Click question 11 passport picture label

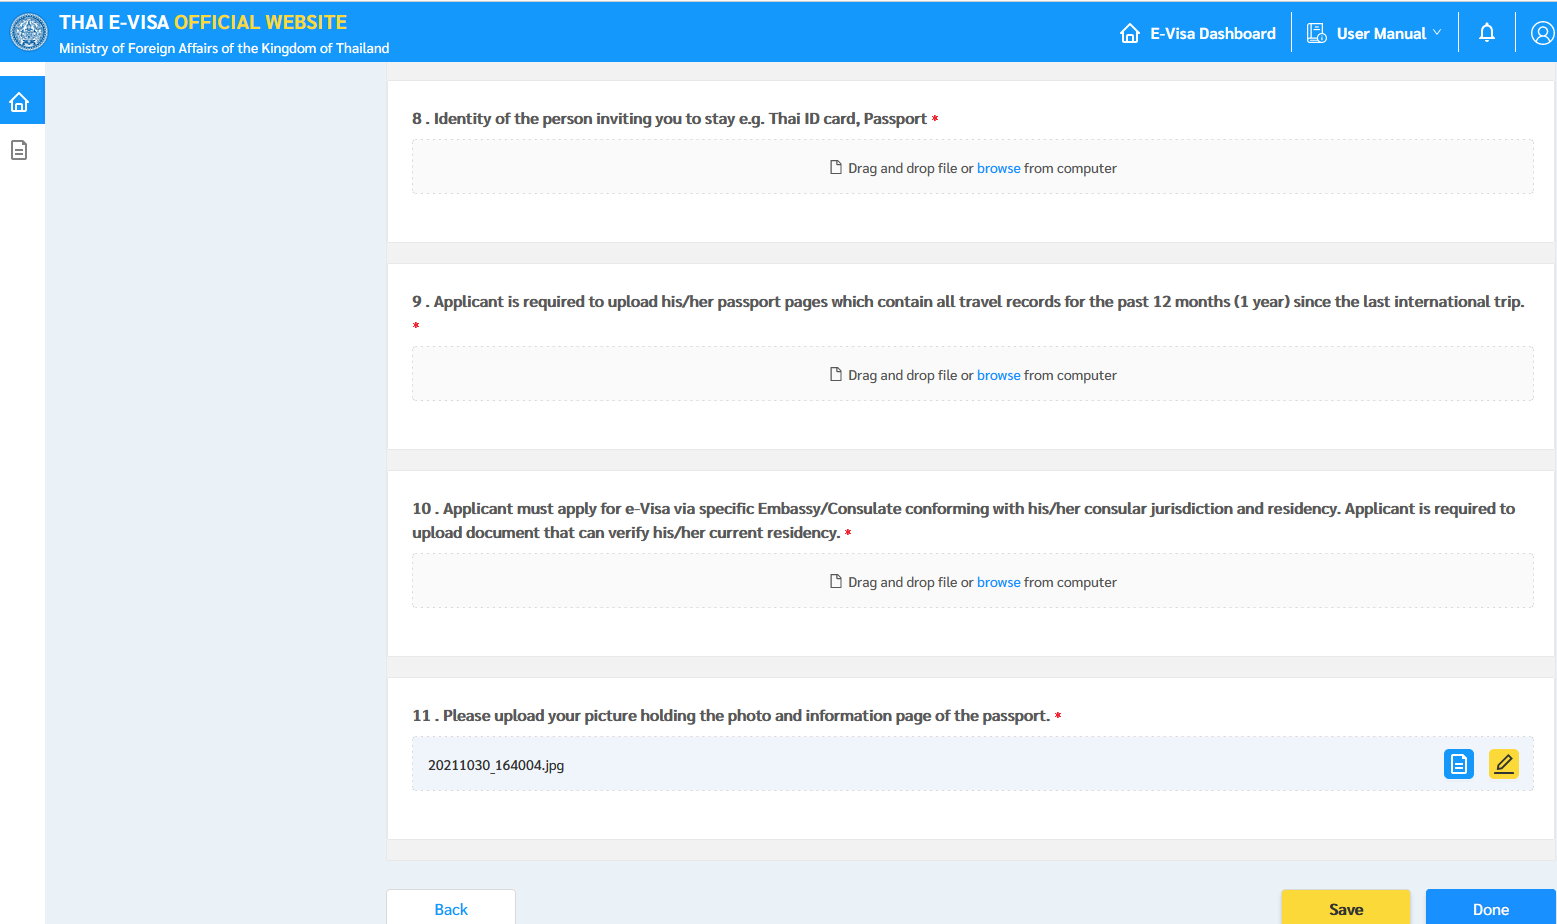click(x=737, y=716)
